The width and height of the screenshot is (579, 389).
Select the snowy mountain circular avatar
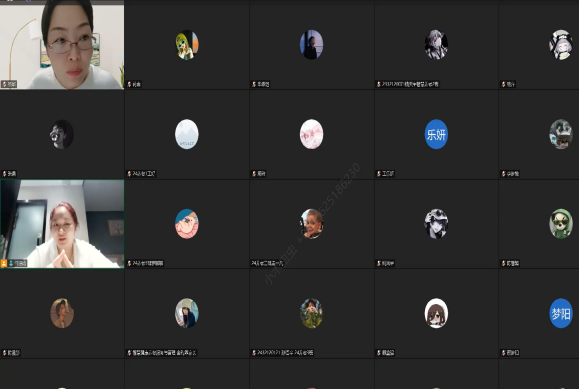186,134
